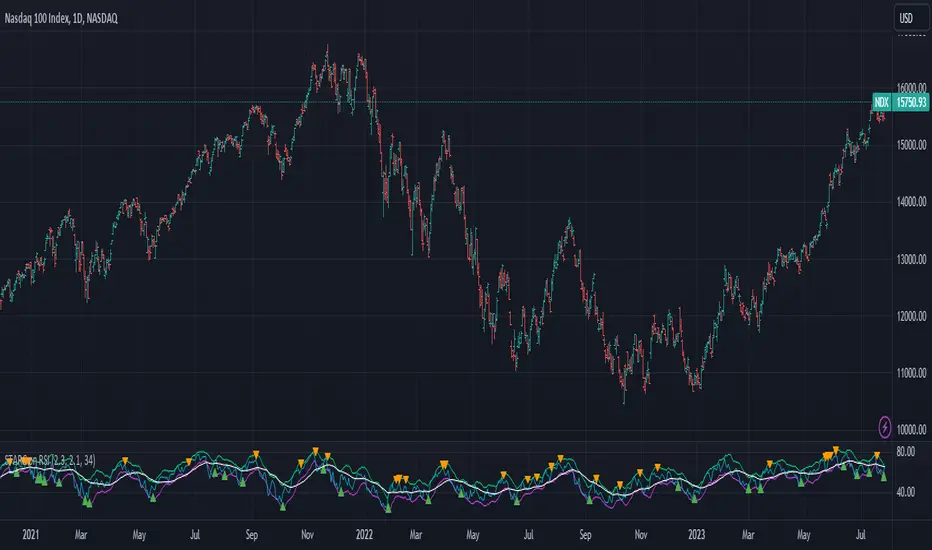Click the 40.00 level on indicator scale
This screenshot has height=550, width=932.
pyautogui.click(x=908, y=492)
